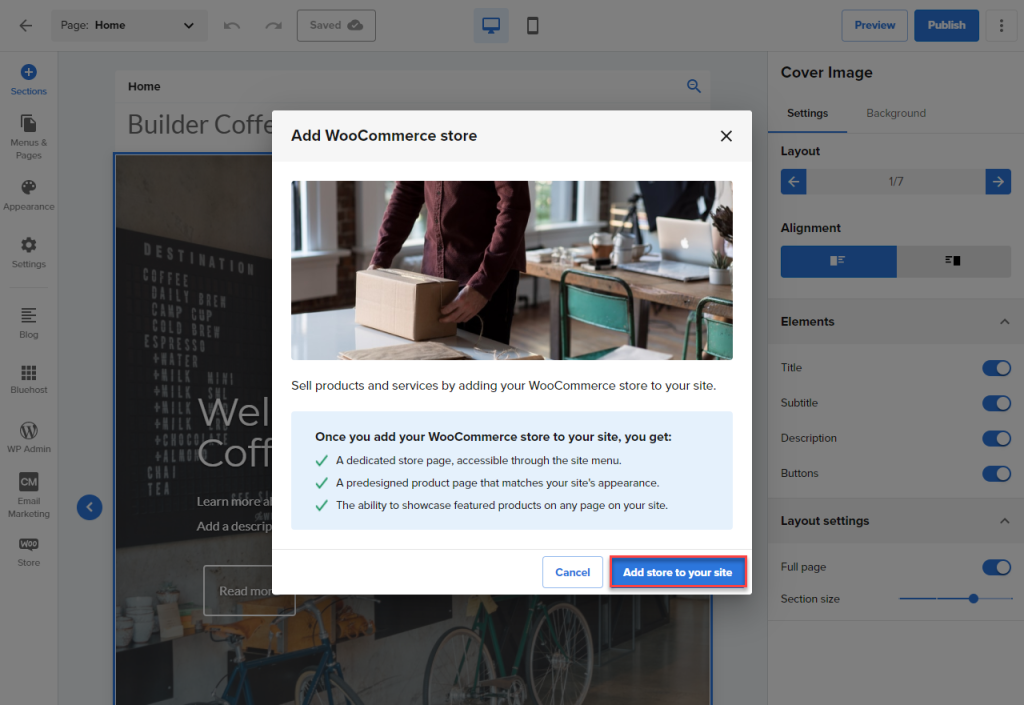Collapse the Elements section
Image resolution: width=1024 pixels, height=705 pixels.
pos(1004,322)
